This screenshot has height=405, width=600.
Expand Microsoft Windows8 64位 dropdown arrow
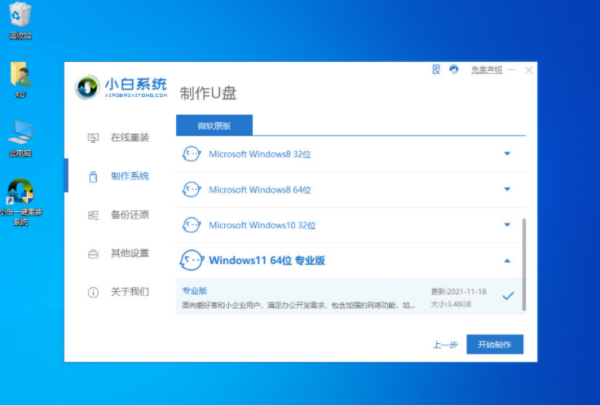tap(507, 189)
